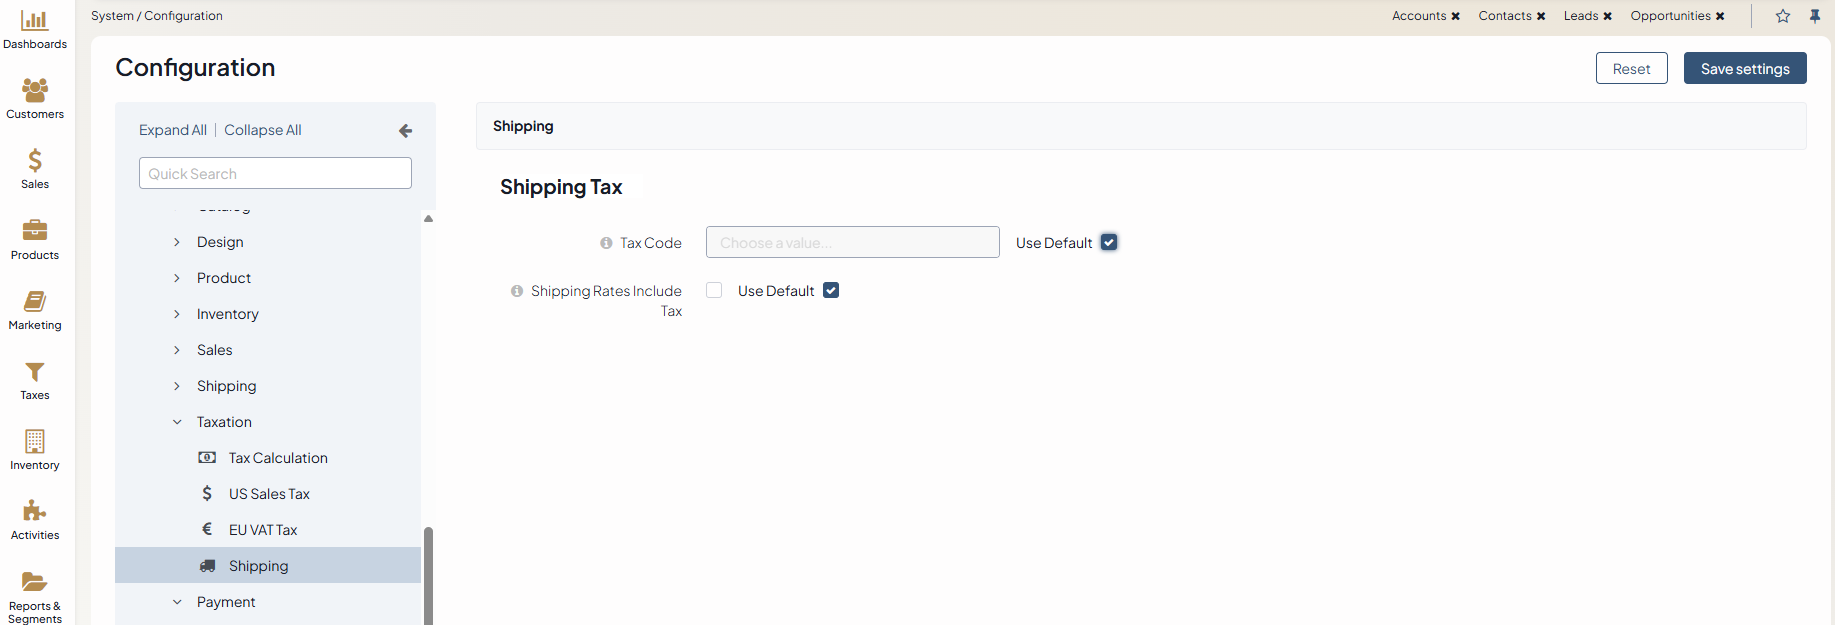Viewport: 1835px width, 625px height.
Task: Click the Design tree label
Action: (220, 242)
